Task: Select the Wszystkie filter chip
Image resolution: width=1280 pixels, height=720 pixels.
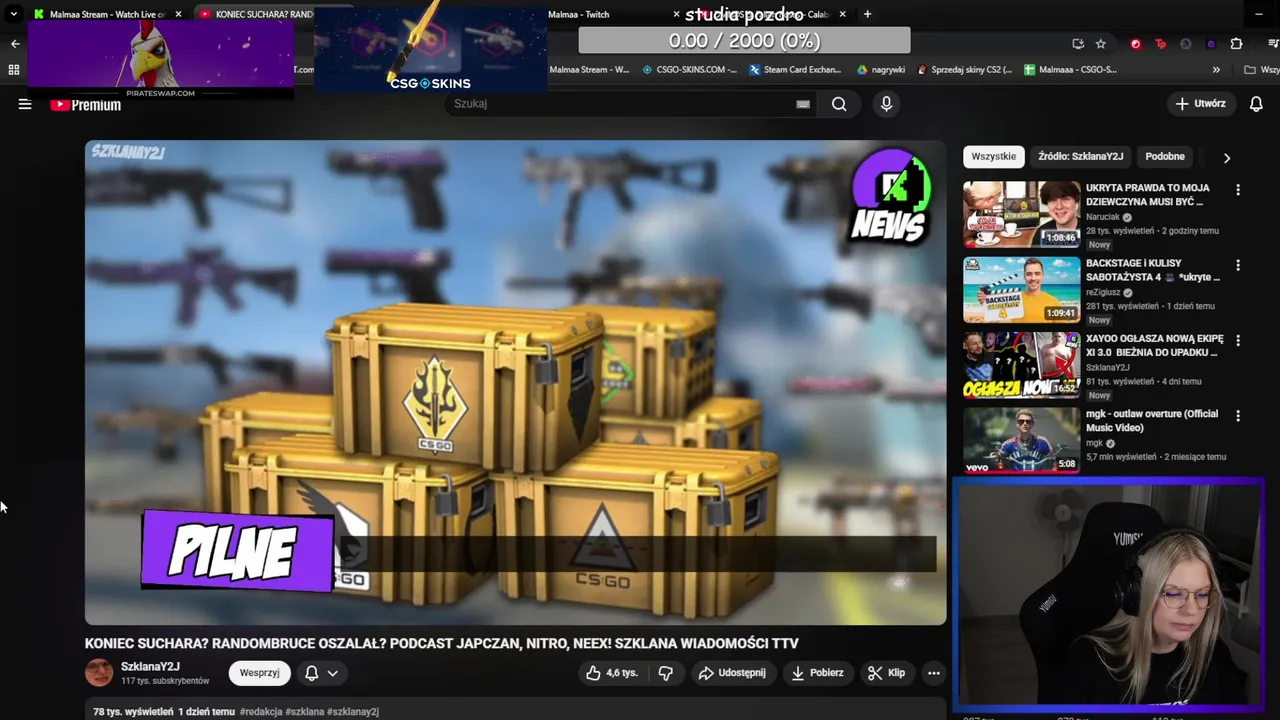Action: 993,156
